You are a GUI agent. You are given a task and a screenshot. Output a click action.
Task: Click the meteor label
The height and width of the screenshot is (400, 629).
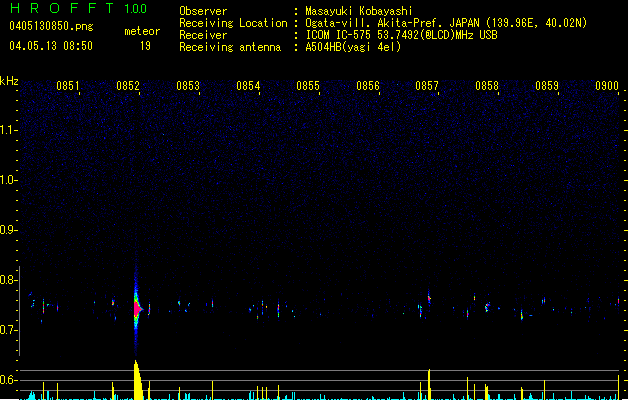[x=142, y=31]
